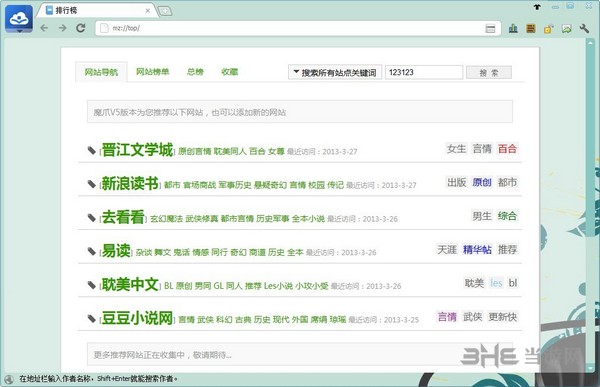Click the tag icon beside 易读
This screenshot has height=387, width=600.
click(91, 251)
